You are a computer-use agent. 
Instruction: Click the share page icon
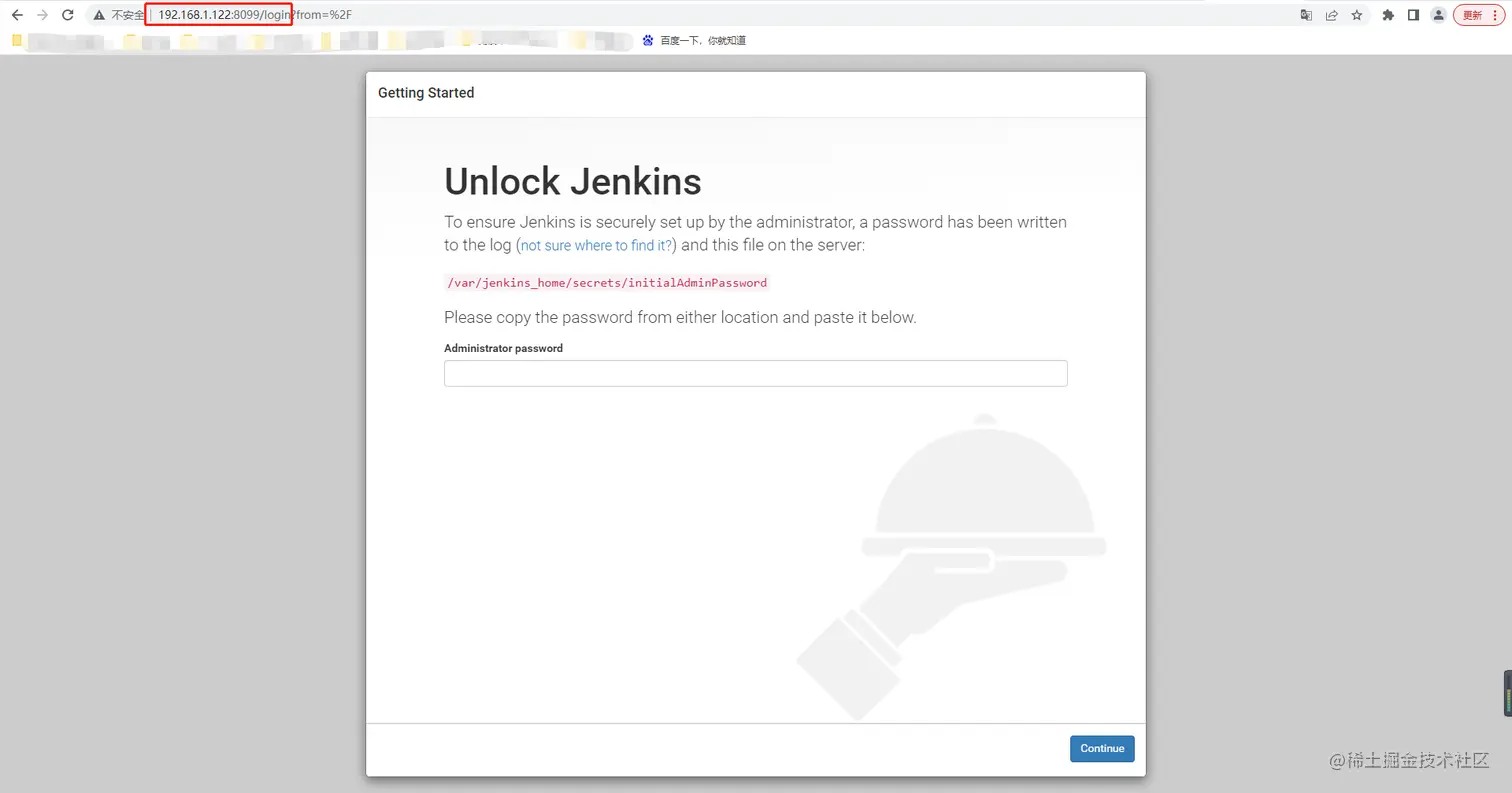1332,15
